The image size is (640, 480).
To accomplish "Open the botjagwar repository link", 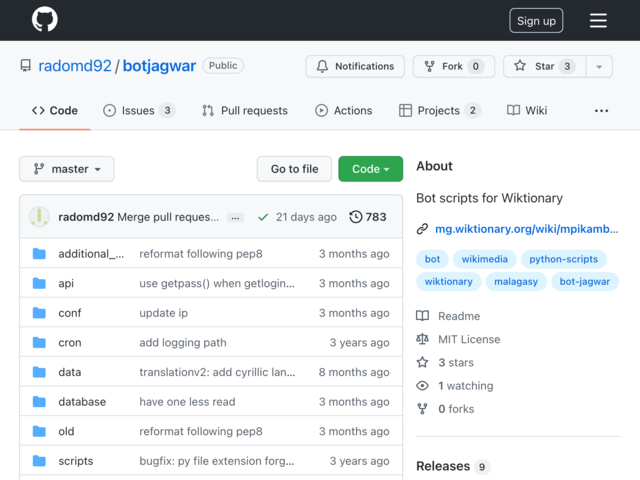I will pos(159,66).
